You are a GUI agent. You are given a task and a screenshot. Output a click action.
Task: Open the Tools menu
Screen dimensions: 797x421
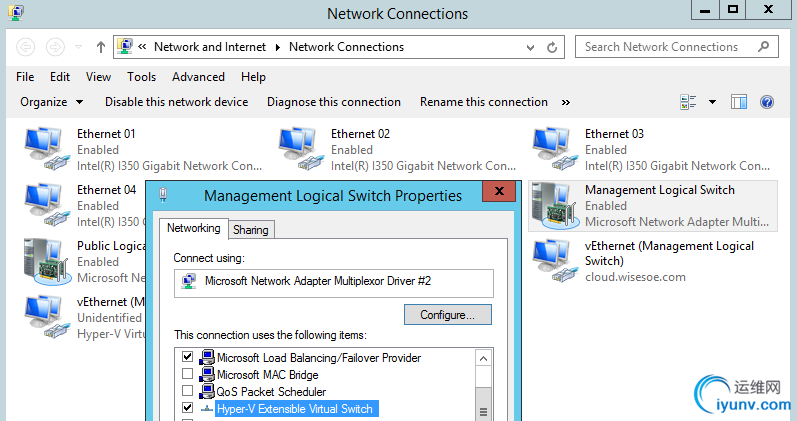click(x=141, y=77)
